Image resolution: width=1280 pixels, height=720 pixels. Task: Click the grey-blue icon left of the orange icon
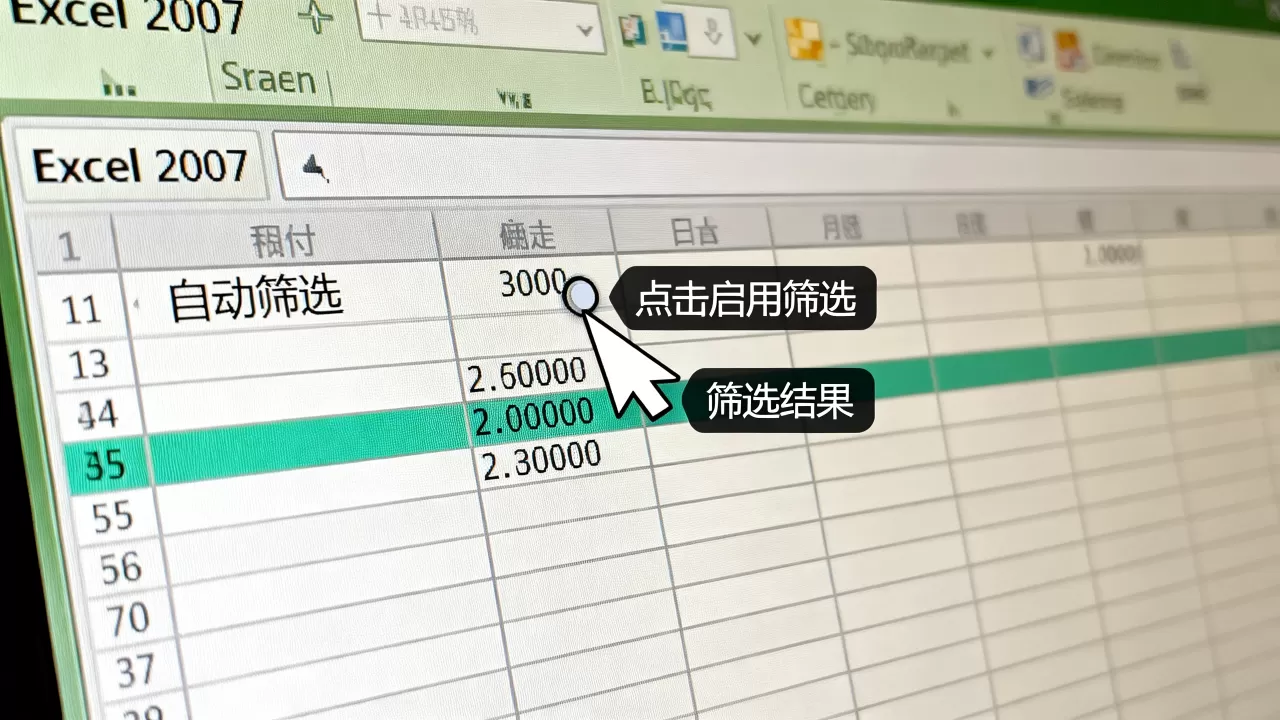tap(1030, 46)
